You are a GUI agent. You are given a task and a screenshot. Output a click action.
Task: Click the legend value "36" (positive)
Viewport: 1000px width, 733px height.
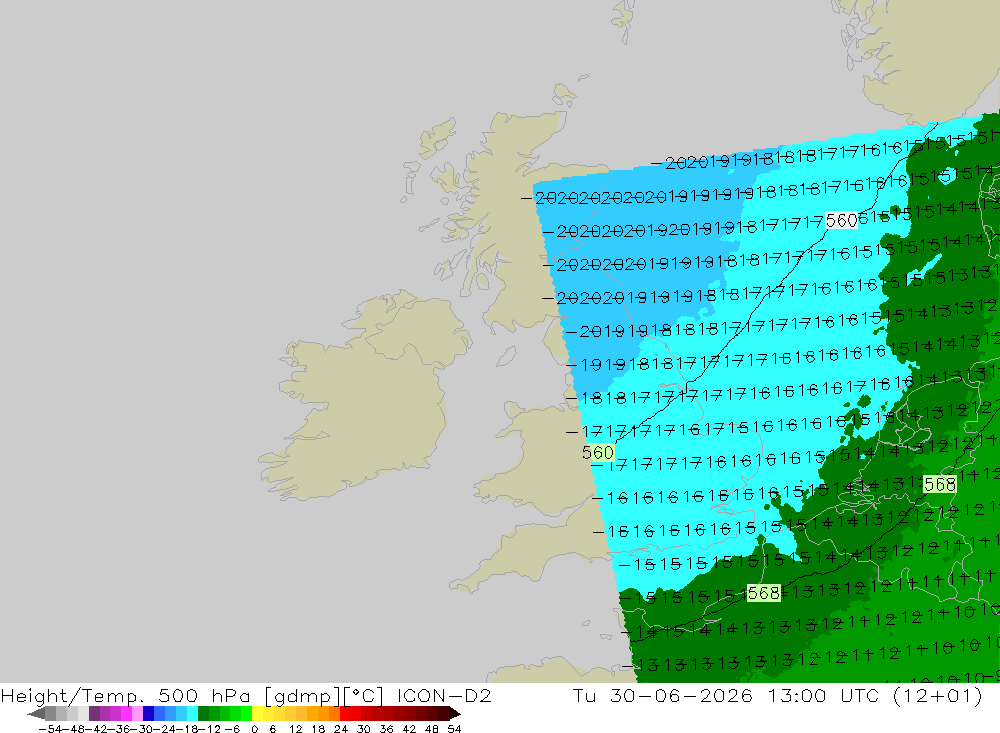[386, 729]
